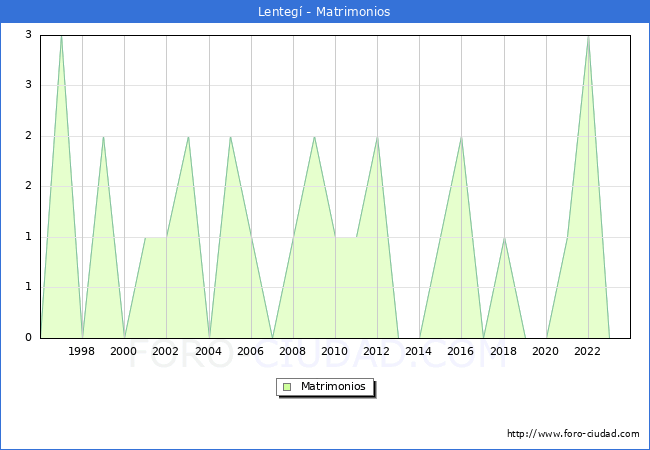Click the 1999 peak data point
This screenshot has width=650, height=450.
coord(103,137)
